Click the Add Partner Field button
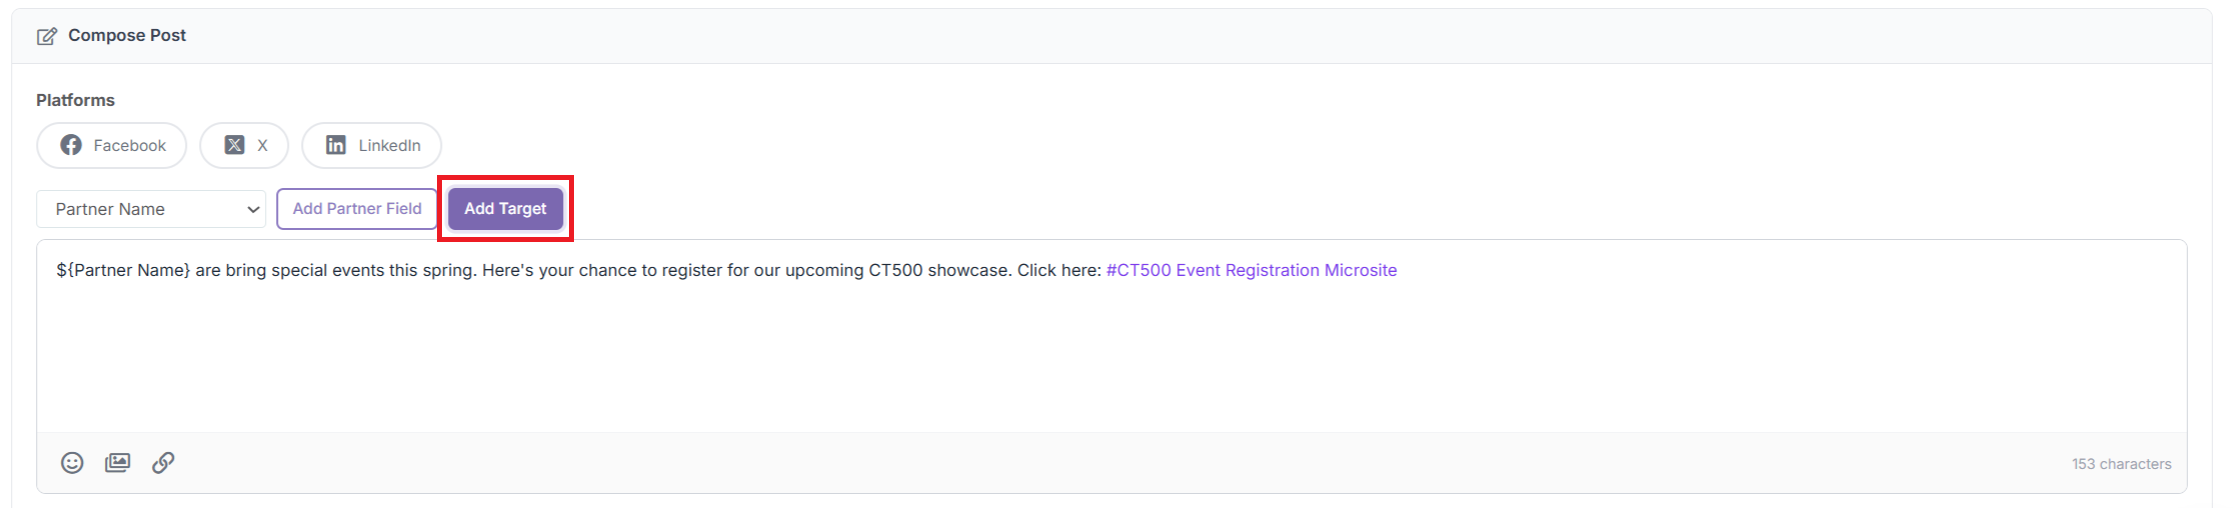Image resolution: width=2233 pixels, height=508 pixels. [x=357, y=209]
